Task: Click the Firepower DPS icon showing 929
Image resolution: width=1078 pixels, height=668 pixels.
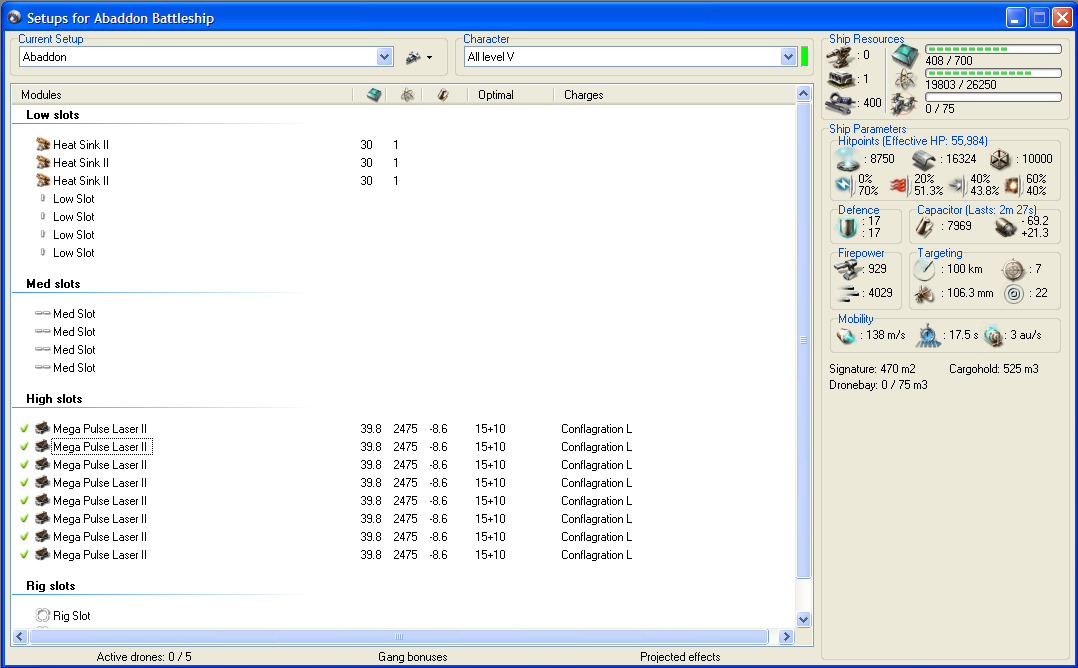Action: (848, 269)
